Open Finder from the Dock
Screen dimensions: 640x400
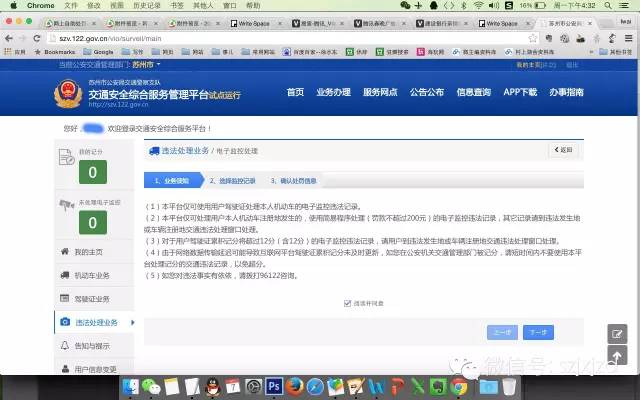(x=131, y=386)
